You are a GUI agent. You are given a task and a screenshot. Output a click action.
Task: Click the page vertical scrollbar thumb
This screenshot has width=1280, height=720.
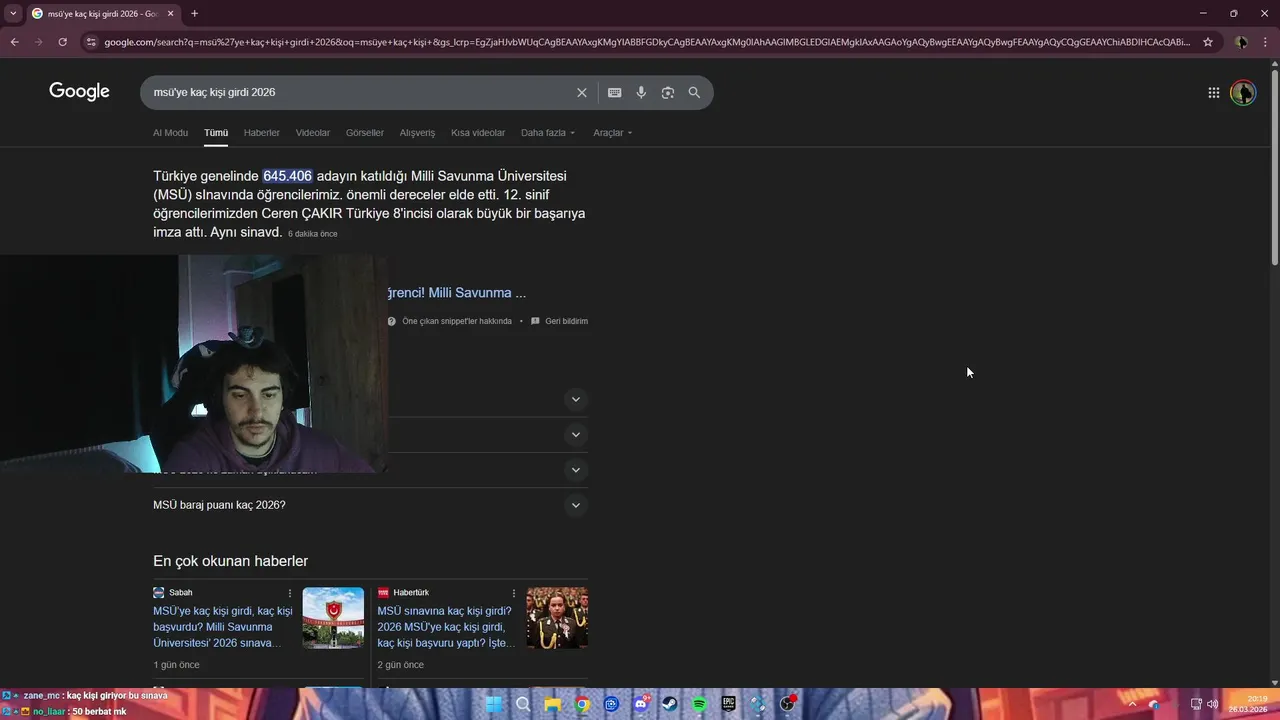coord(1274,167)
